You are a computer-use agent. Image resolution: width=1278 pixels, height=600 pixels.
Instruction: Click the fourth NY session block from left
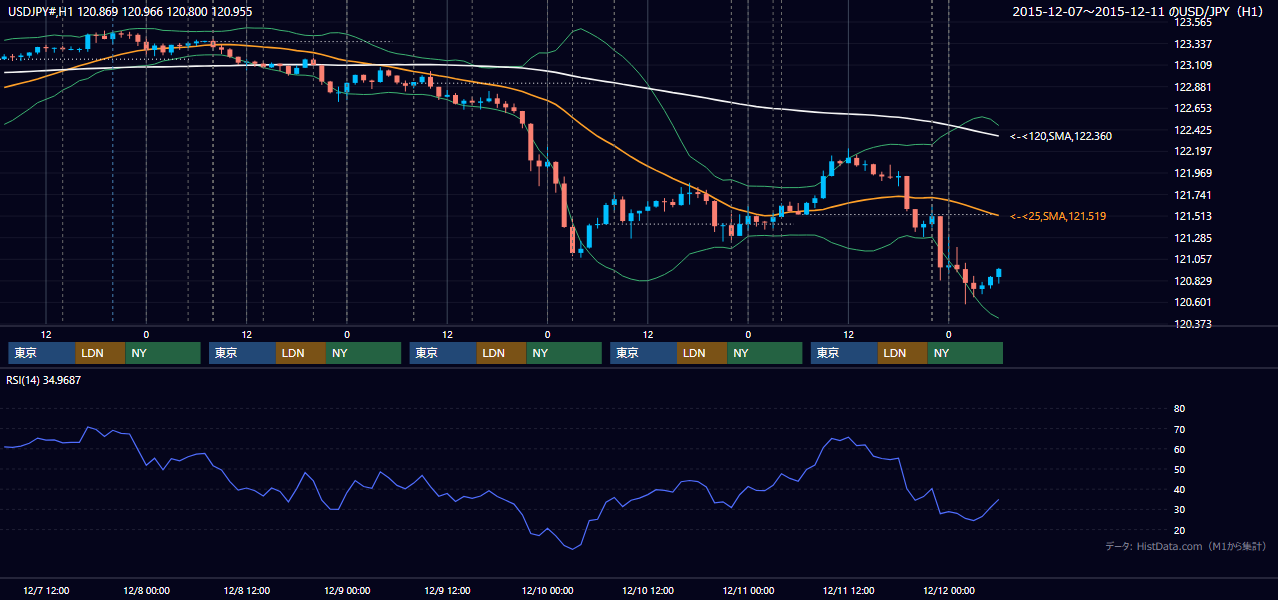tap(765, 353)
